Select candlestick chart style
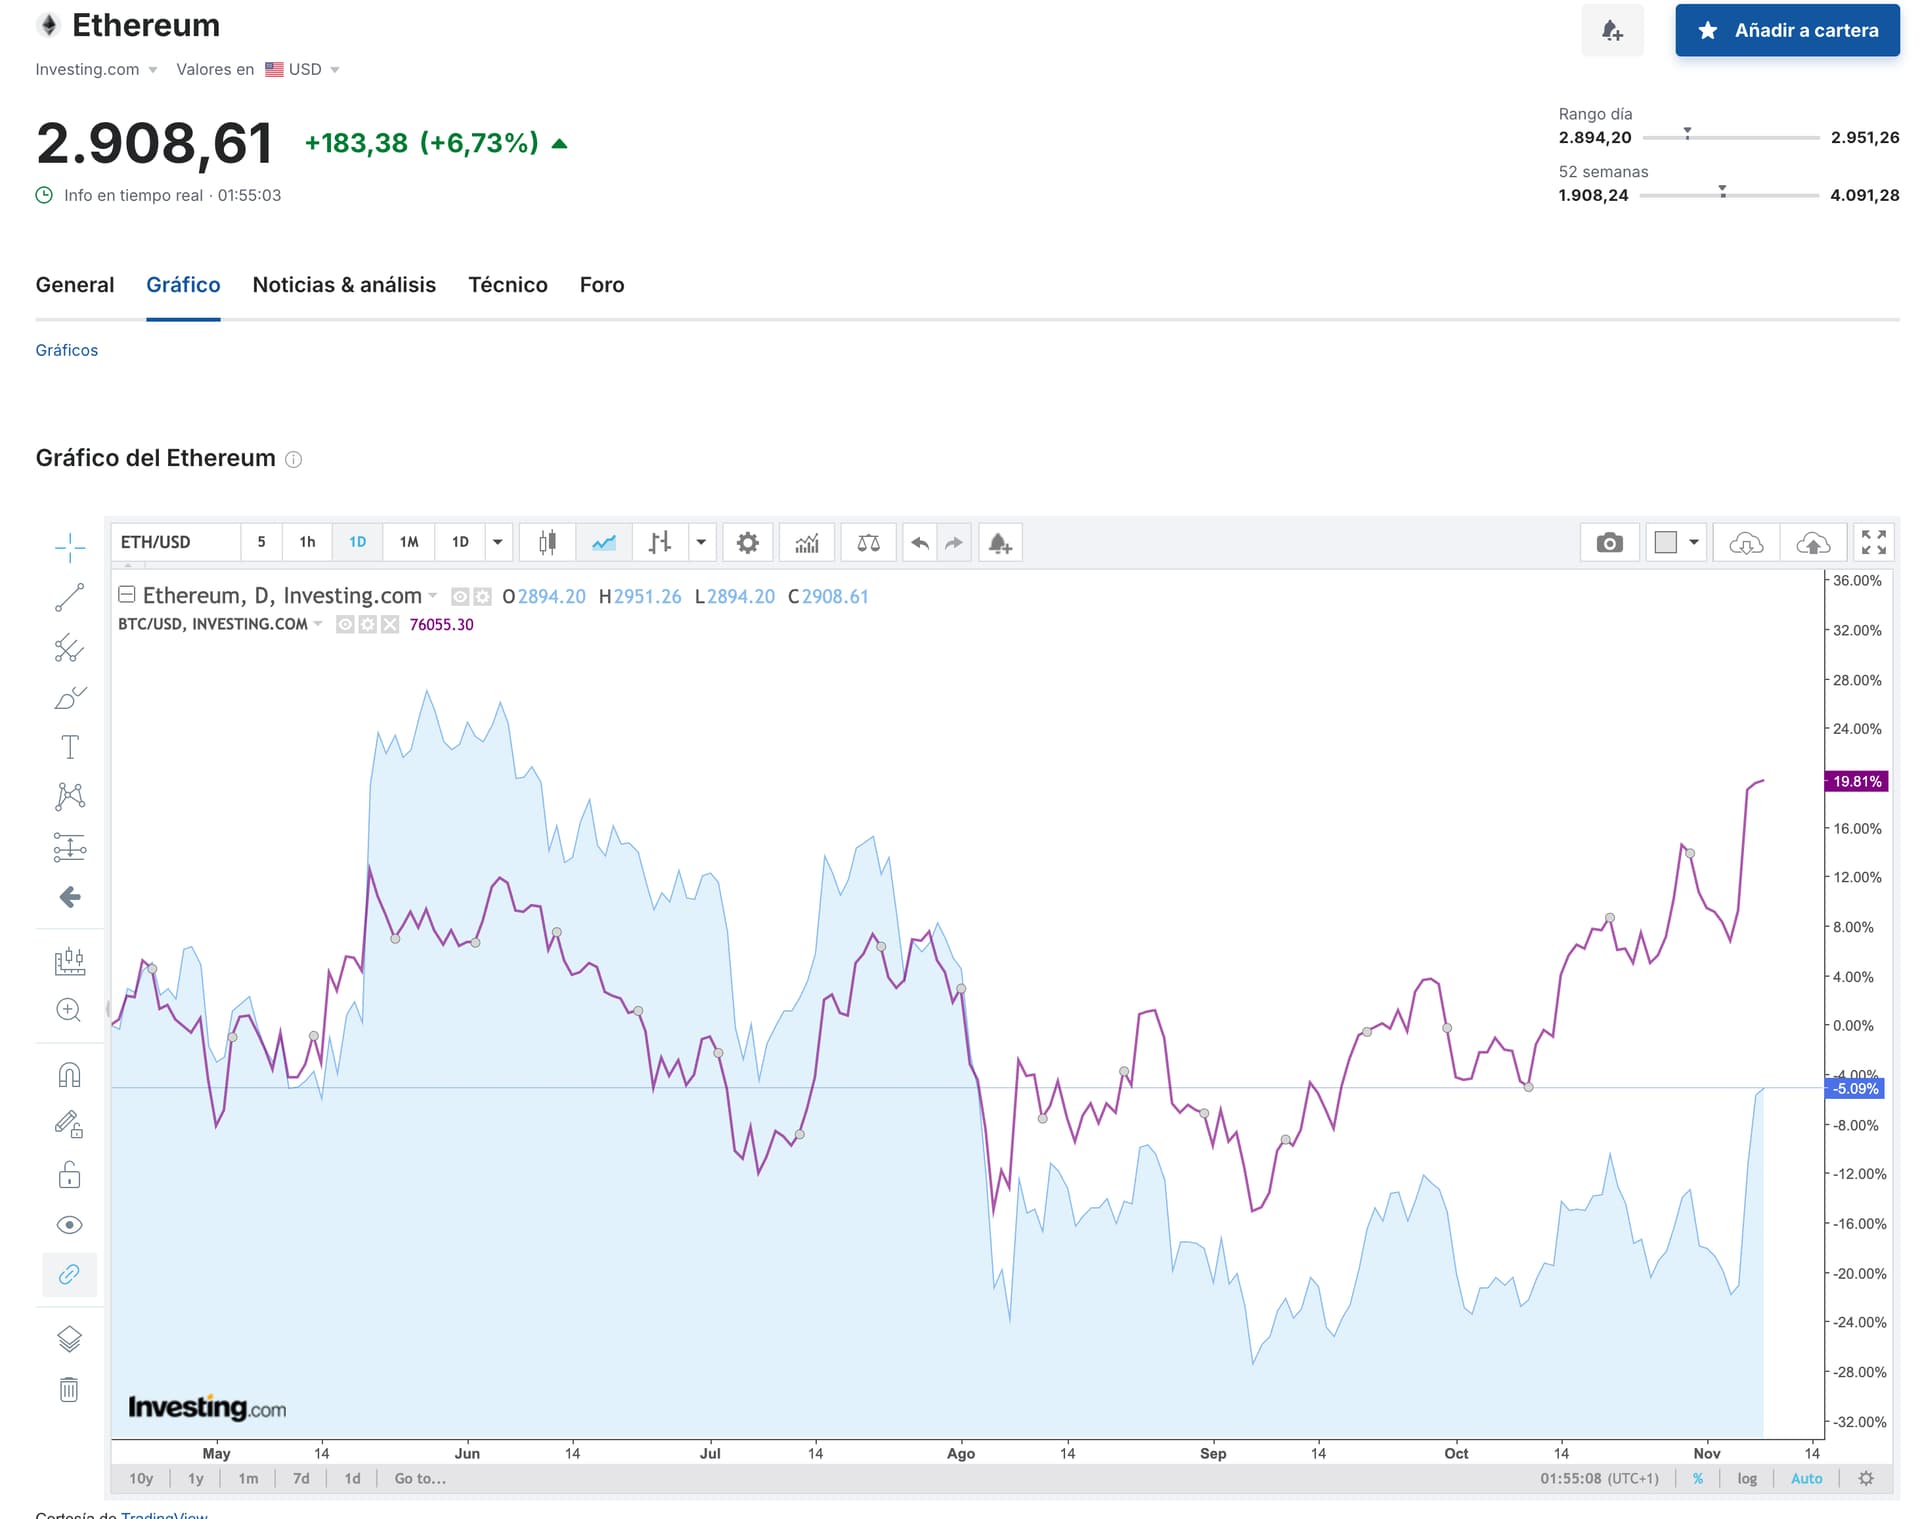The height and width of the screenshot is (1519, 1920). pos(547,543)
